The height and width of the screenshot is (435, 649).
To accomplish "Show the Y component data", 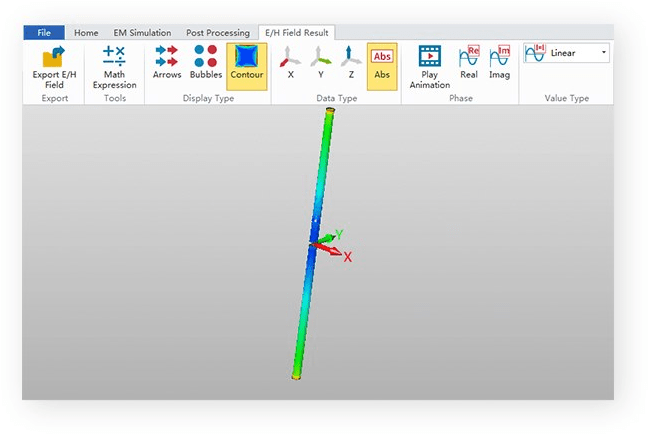I will coord(321,62).
